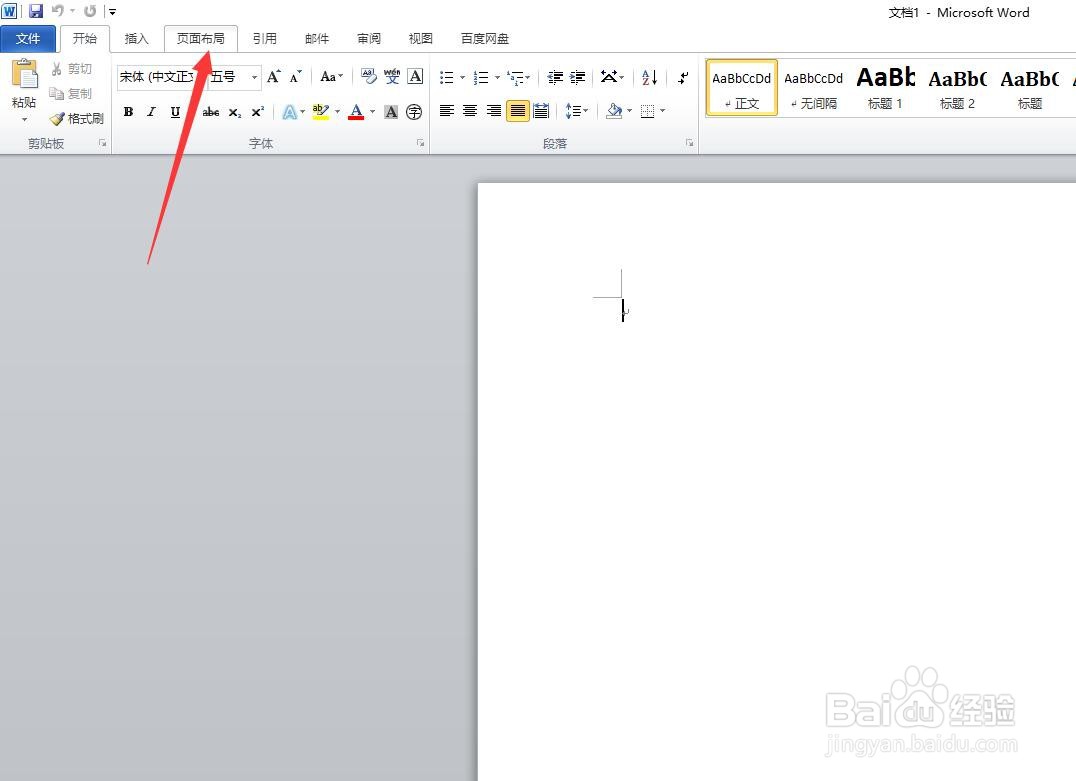This screenshot has height=781, width=1076.
Task: Select the 正文 (Normal) style
Action: [742, 88]
